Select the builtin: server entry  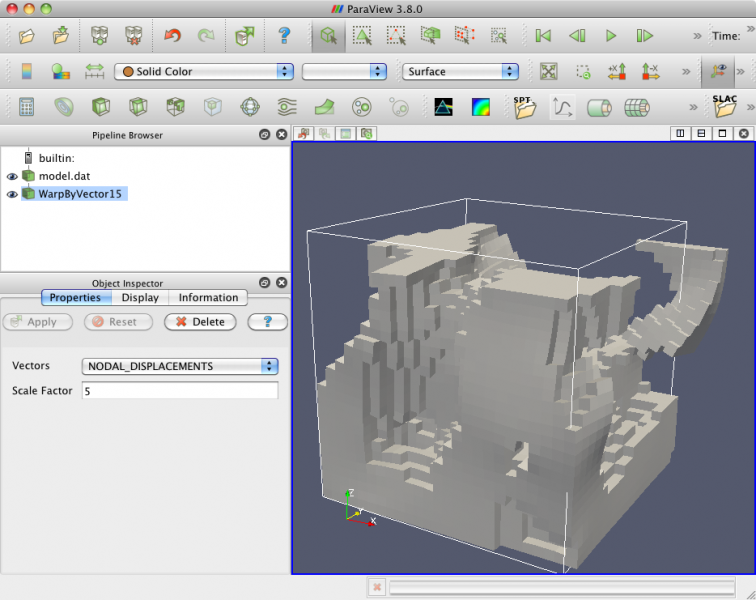pos(56,158)
